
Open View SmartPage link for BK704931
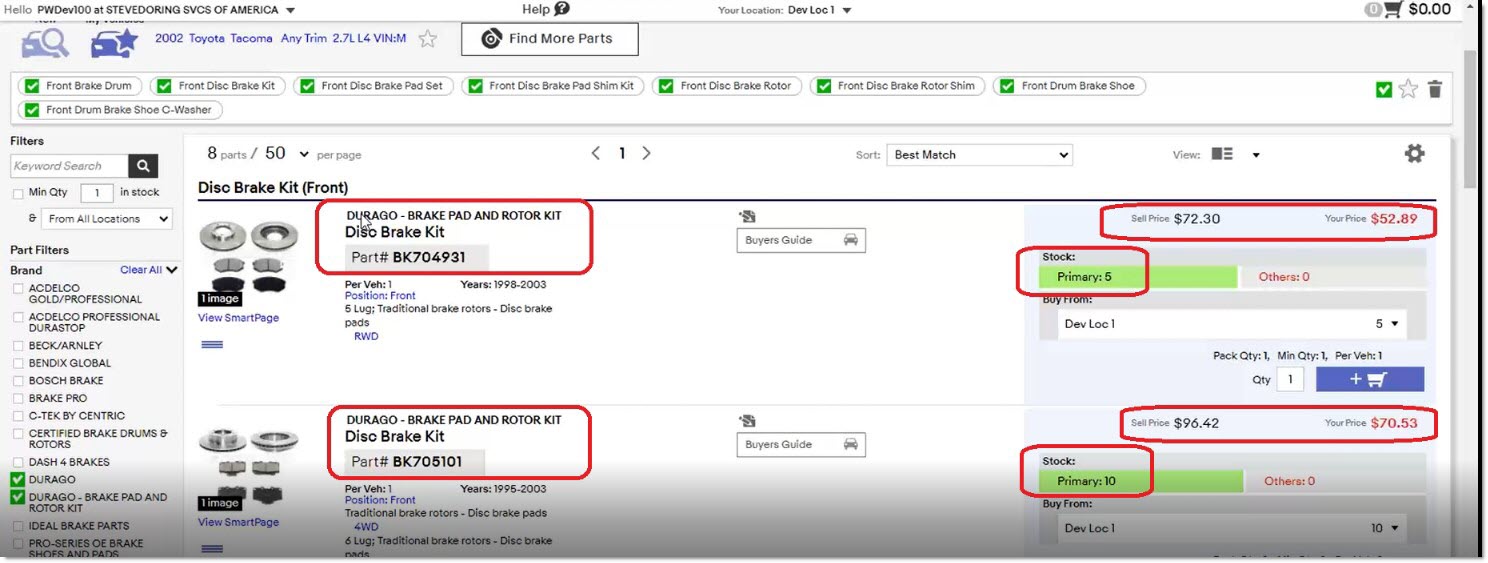238,318
